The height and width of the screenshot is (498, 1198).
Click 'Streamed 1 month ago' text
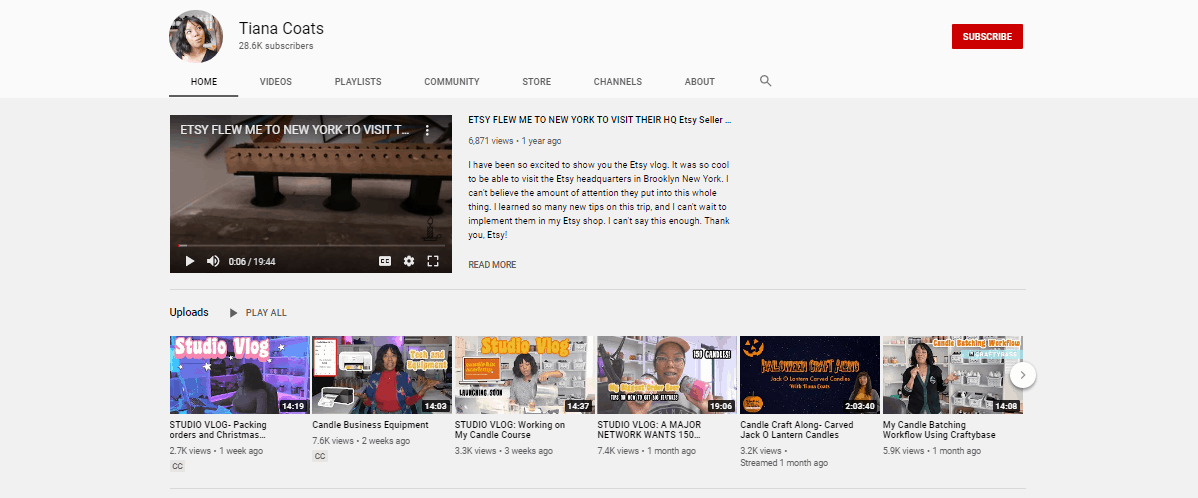[784, 463]
